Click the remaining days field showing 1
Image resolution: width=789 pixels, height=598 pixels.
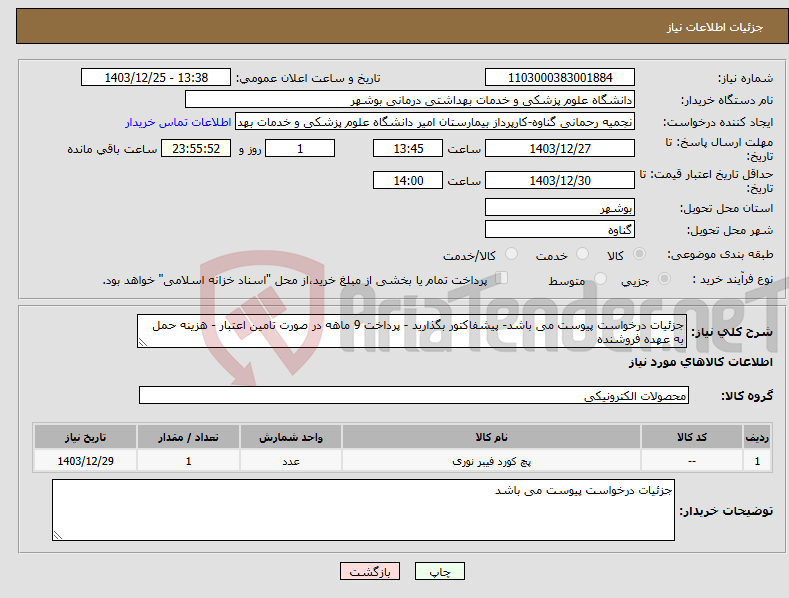[x=300, y=148]
